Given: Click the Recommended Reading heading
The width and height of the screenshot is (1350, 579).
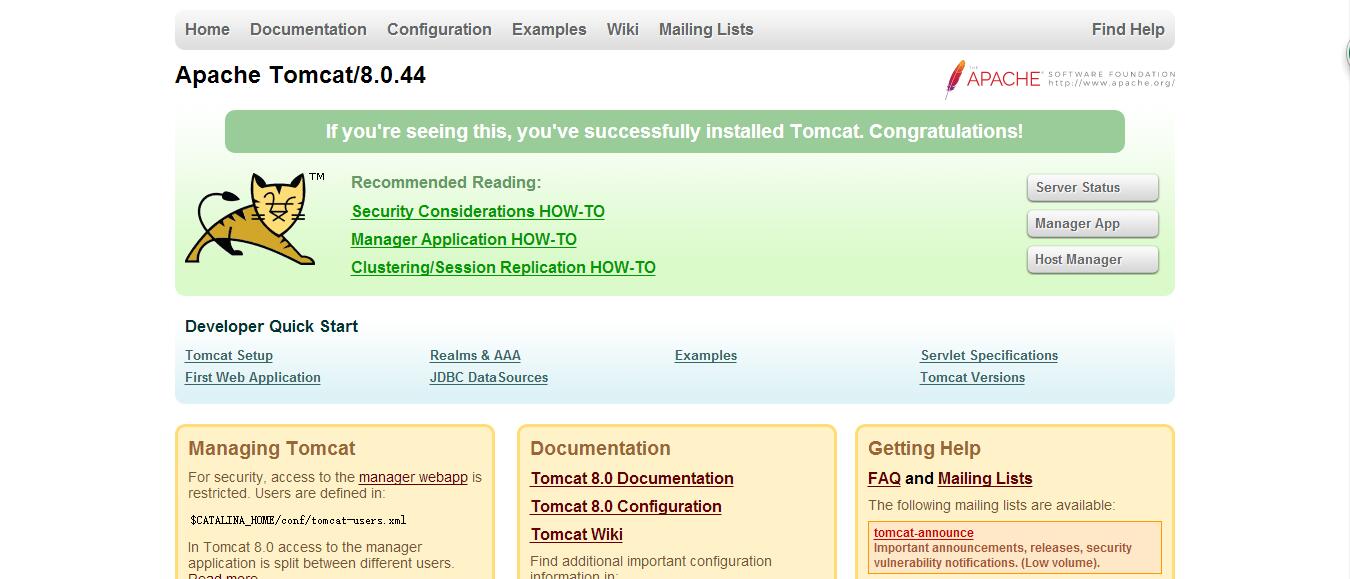Looking at the screenshot, I should [446, 183].
